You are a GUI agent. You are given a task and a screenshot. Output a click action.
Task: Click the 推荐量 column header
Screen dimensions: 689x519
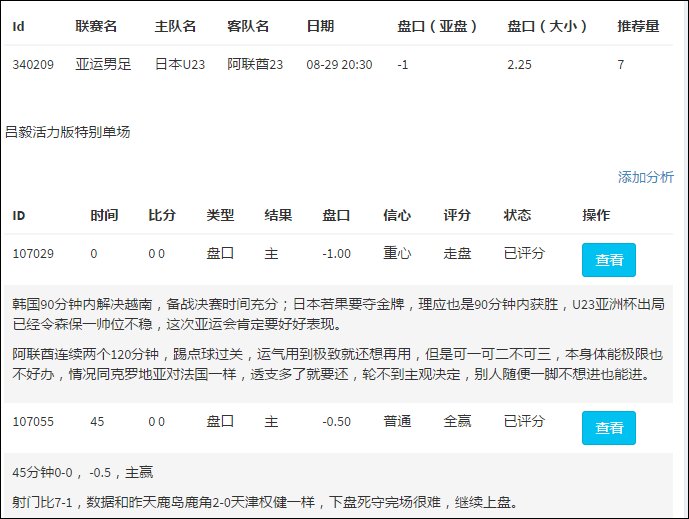pyautogui.click(x=638, y=26)
